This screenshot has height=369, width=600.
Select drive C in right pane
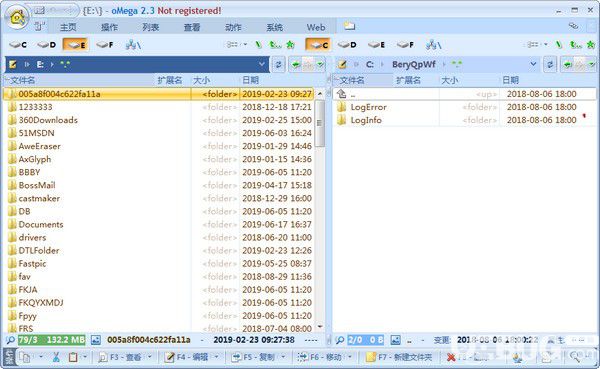(x=318, y=45)
